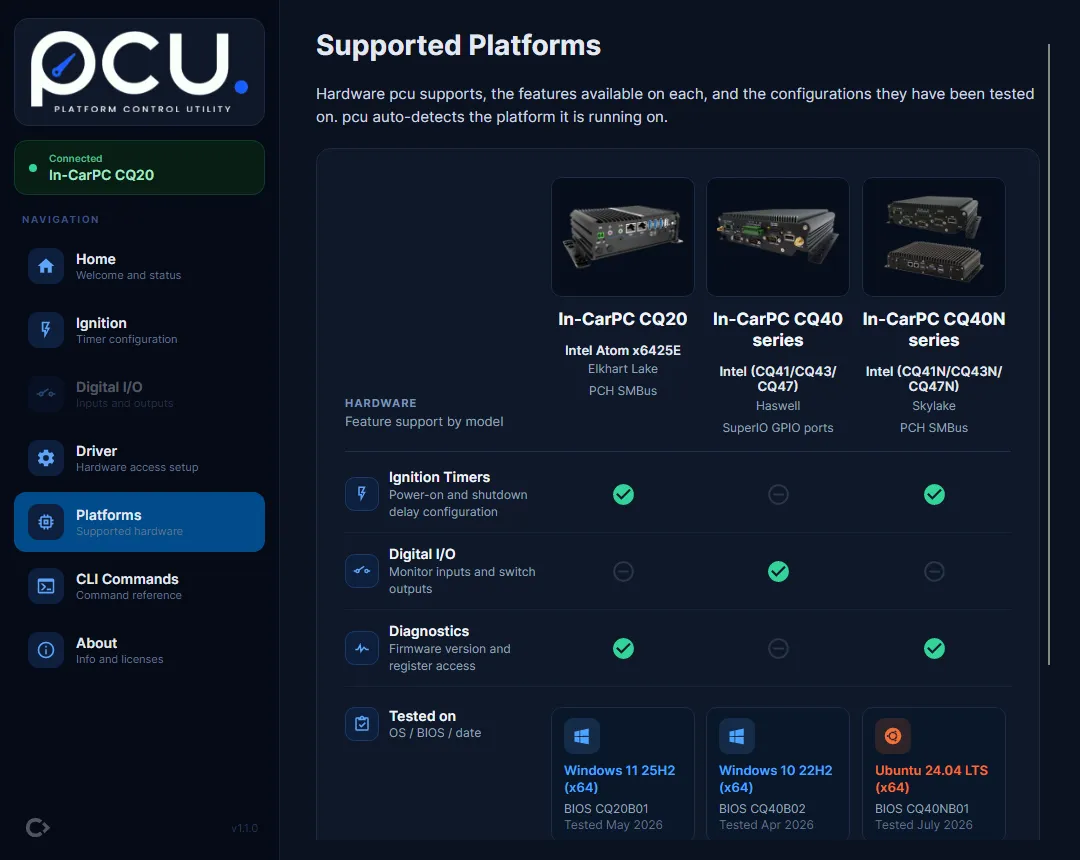The width and height of the screenshot is (1080, 860).
Task: Click the Diagnostics row title
Action: click(429, 631)
